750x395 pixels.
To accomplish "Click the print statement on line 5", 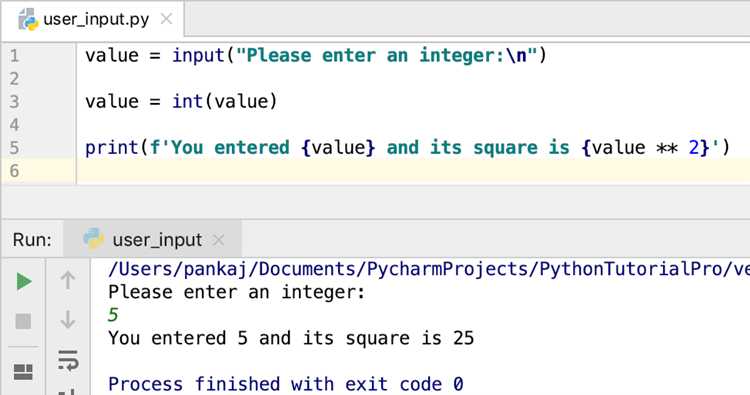I will point(408,148).
